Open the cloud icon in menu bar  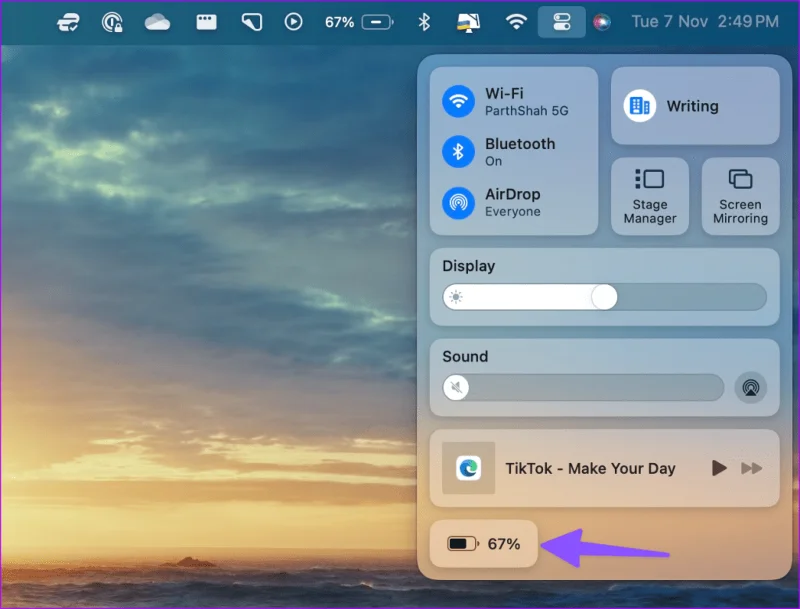(157, 22)
